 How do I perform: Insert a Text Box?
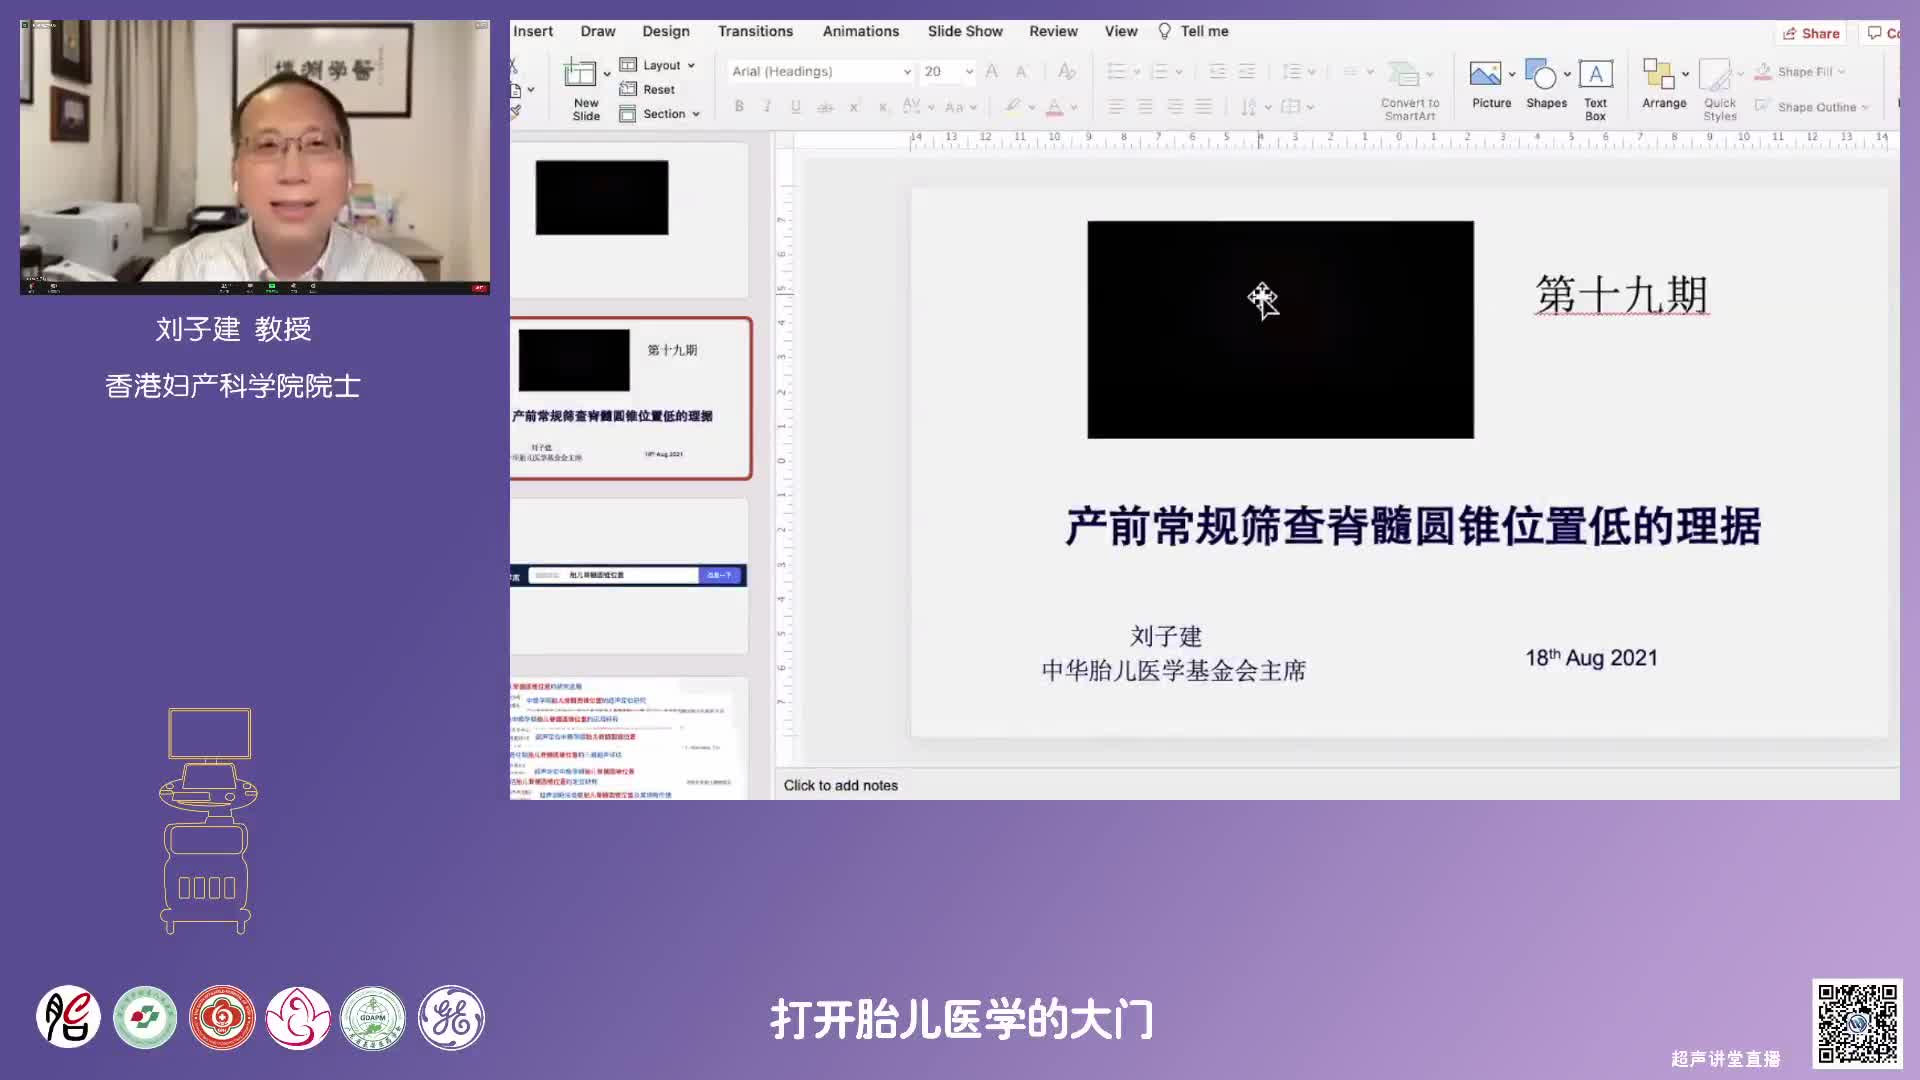1595,74
